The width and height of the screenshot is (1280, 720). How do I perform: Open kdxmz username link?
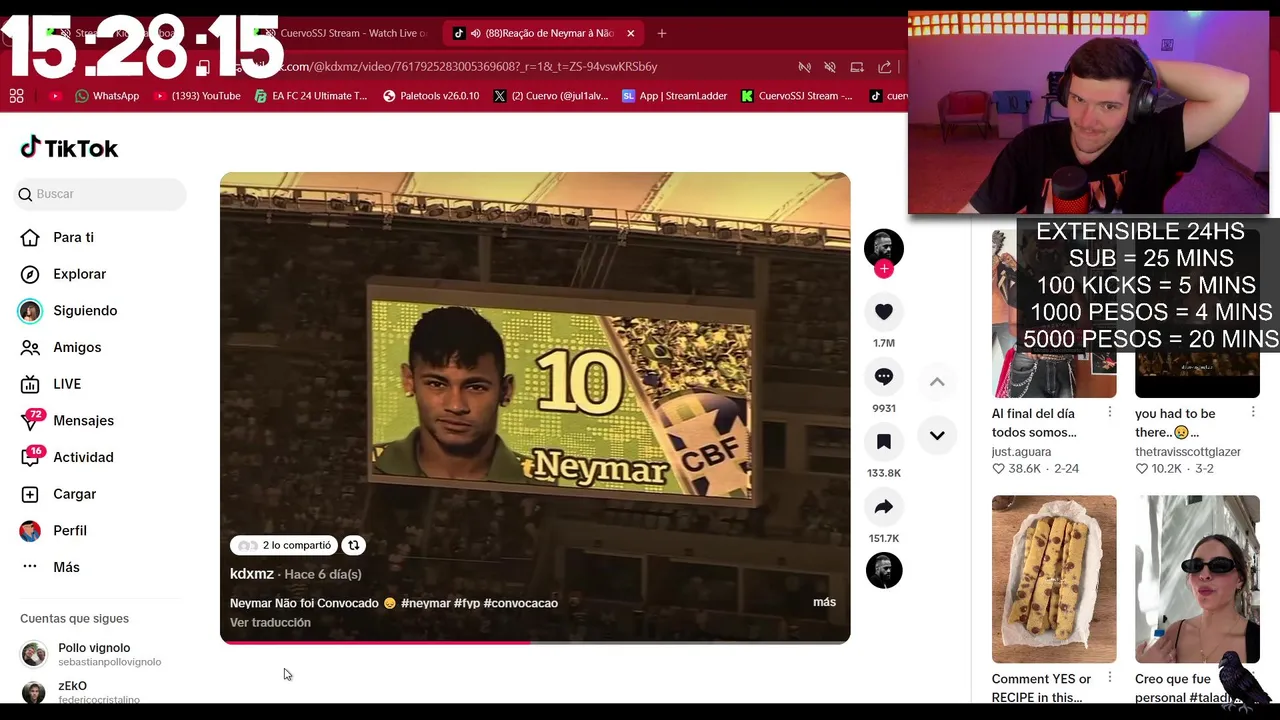[252, 574]
